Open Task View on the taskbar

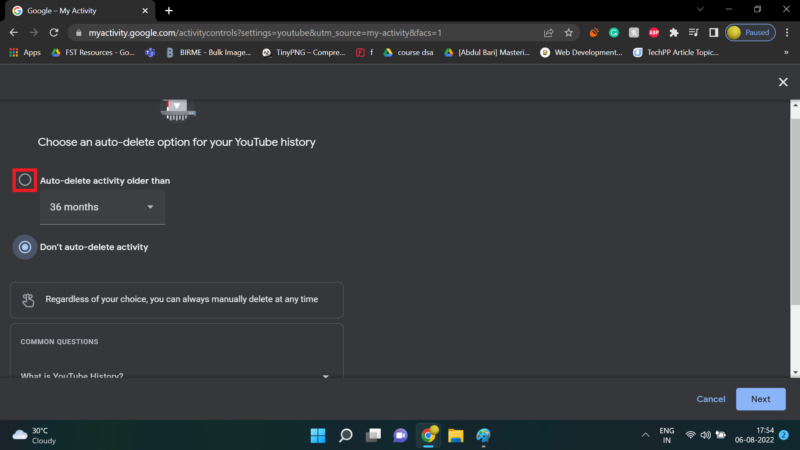[x=373, y=435]
